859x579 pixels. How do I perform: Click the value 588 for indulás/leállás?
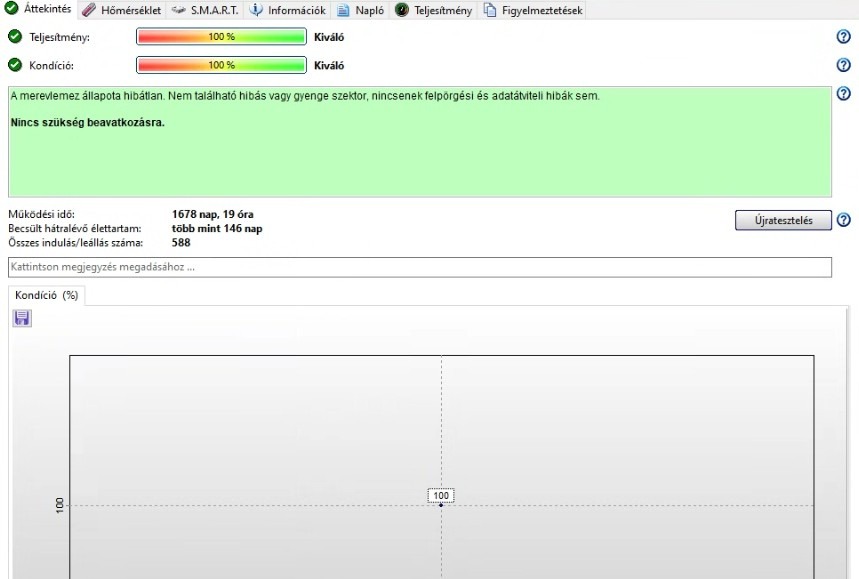181,243
